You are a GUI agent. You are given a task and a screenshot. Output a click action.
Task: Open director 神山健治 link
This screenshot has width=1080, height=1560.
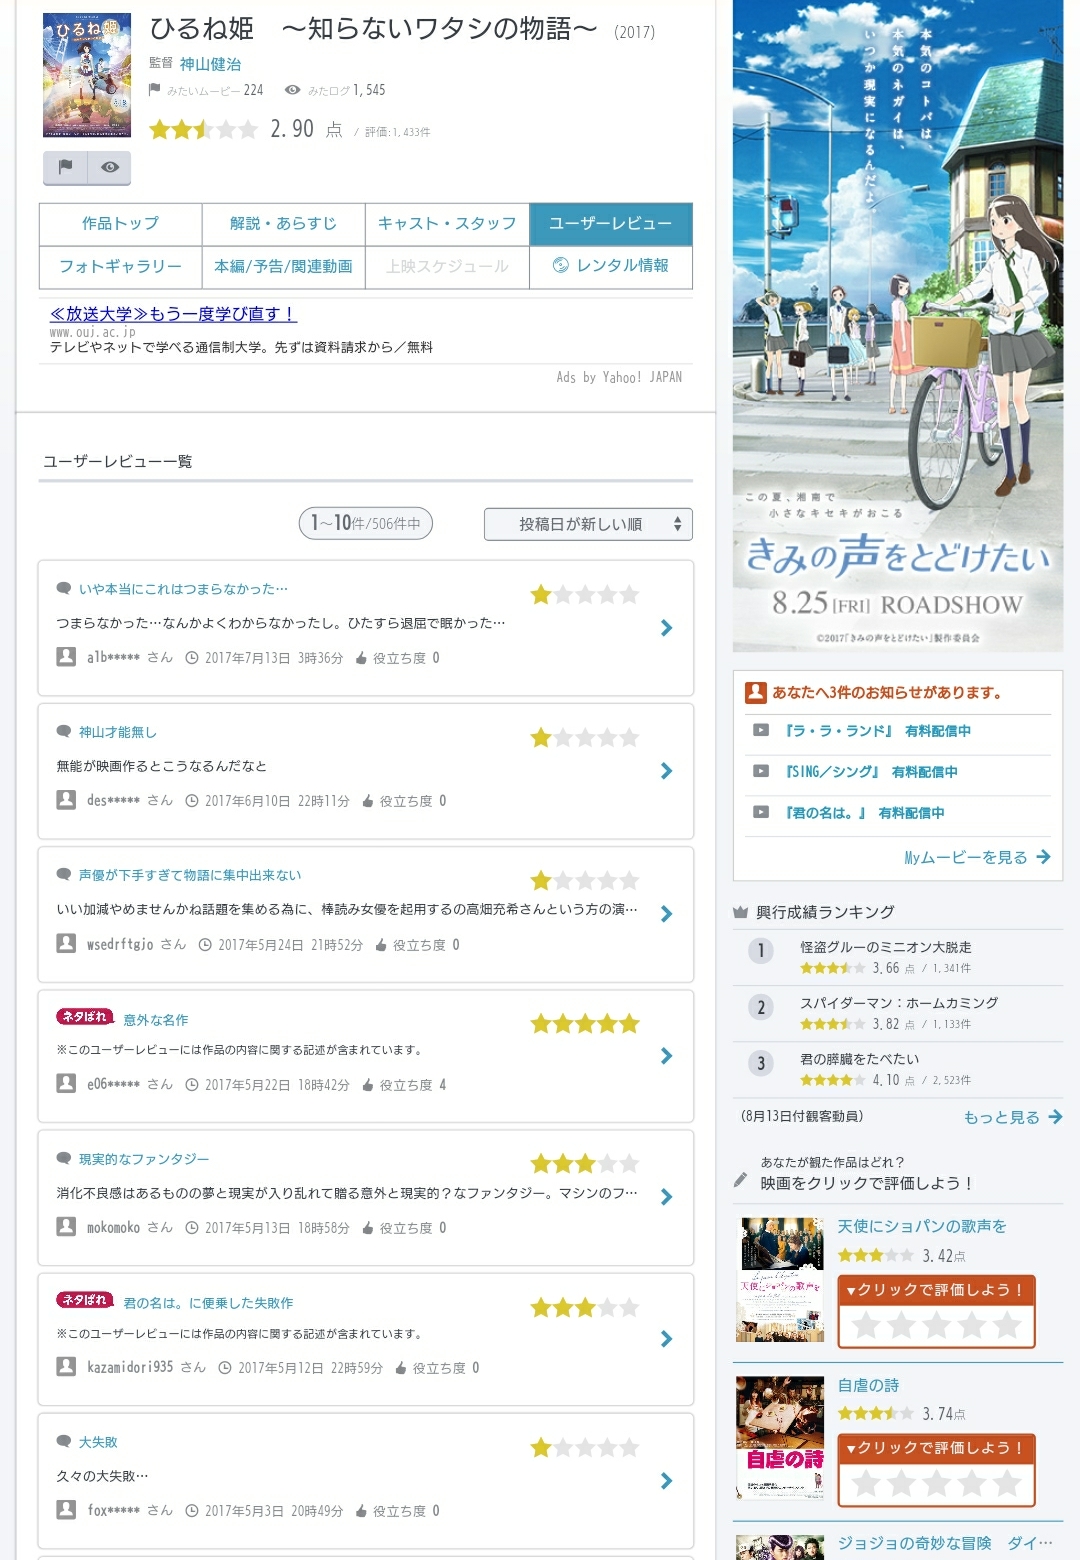pos(210,64)
